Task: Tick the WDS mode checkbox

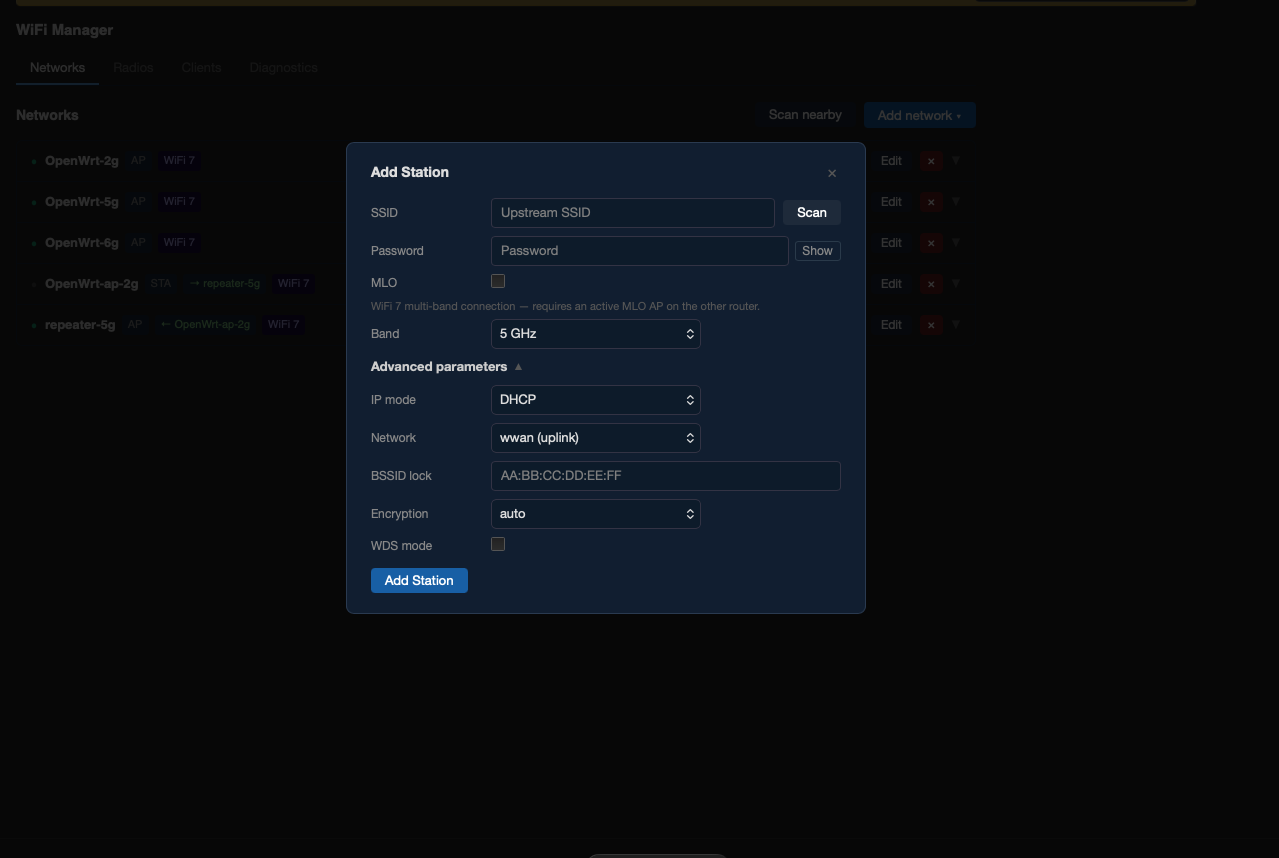Action: [498, 544]
